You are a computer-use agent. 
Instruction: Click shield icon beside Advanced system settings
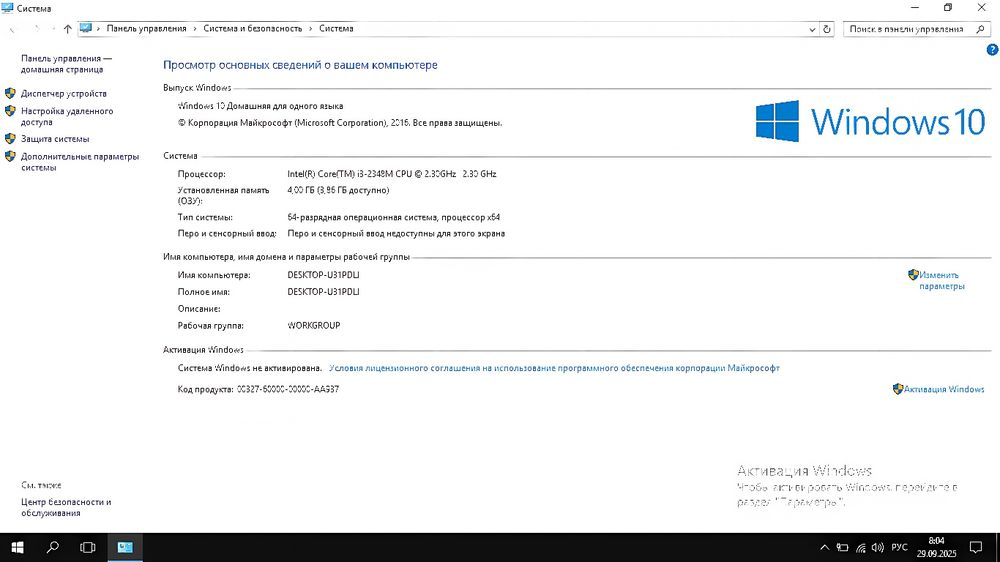tap(10, 156)
